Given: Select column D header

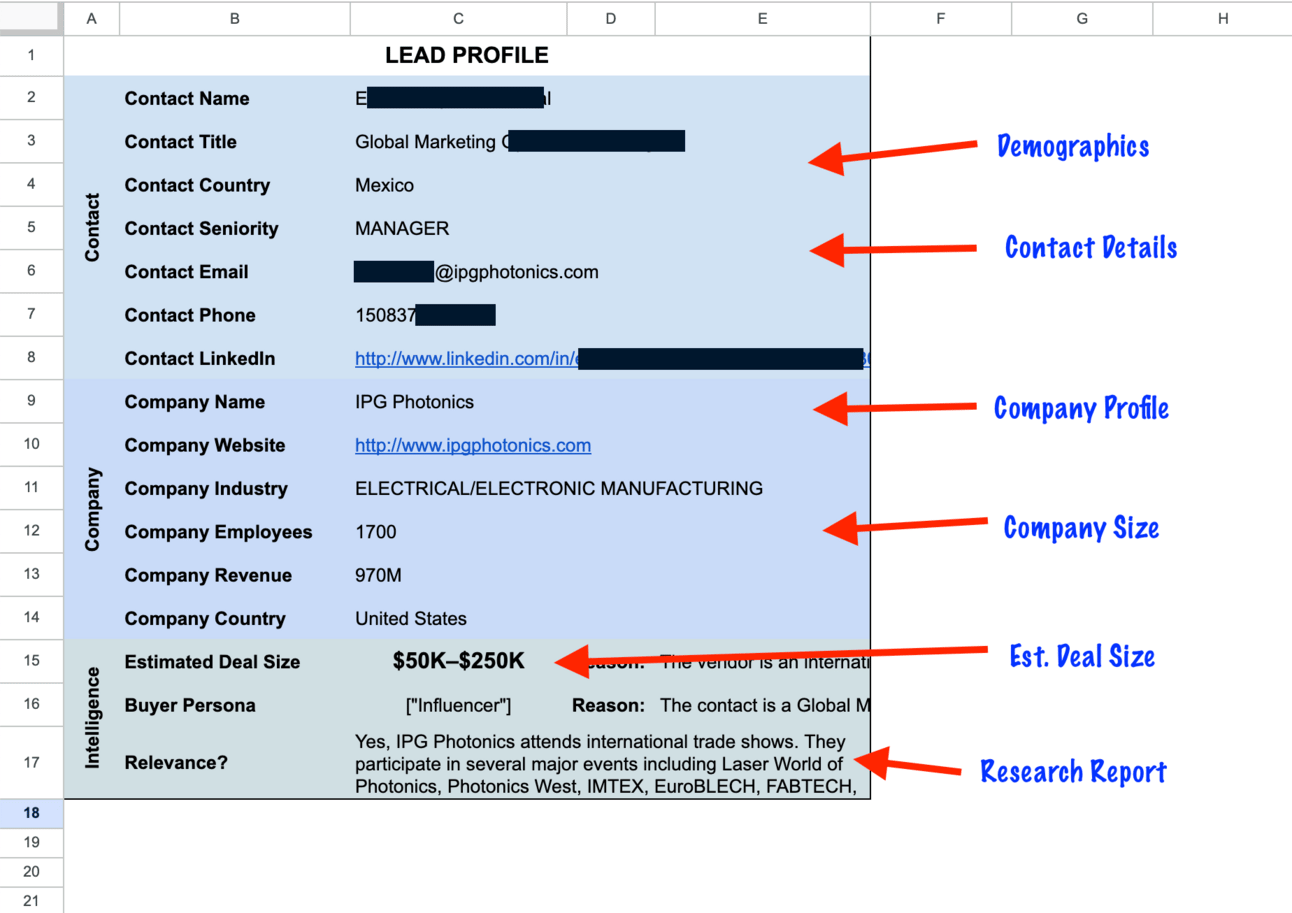Looking at the screenshot, I should coord(611,18).
